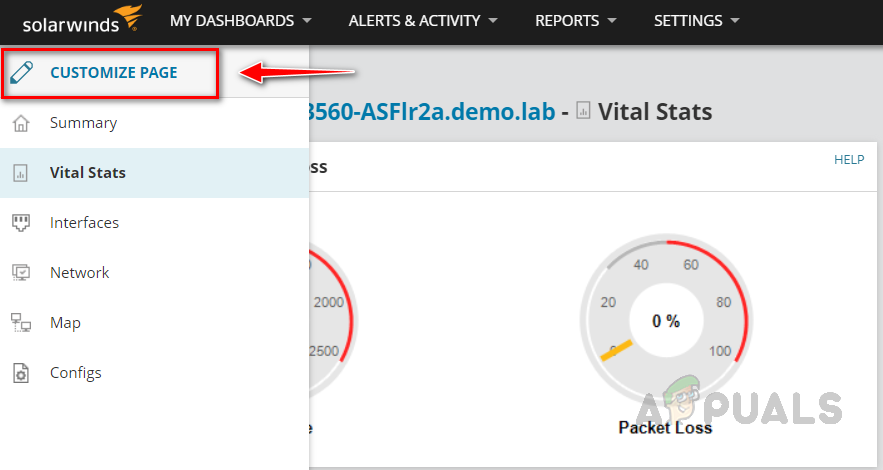Screen dimensions: 883x470
Task: Expand the Reports dropdown arrow
Action: tap(612, 21)
